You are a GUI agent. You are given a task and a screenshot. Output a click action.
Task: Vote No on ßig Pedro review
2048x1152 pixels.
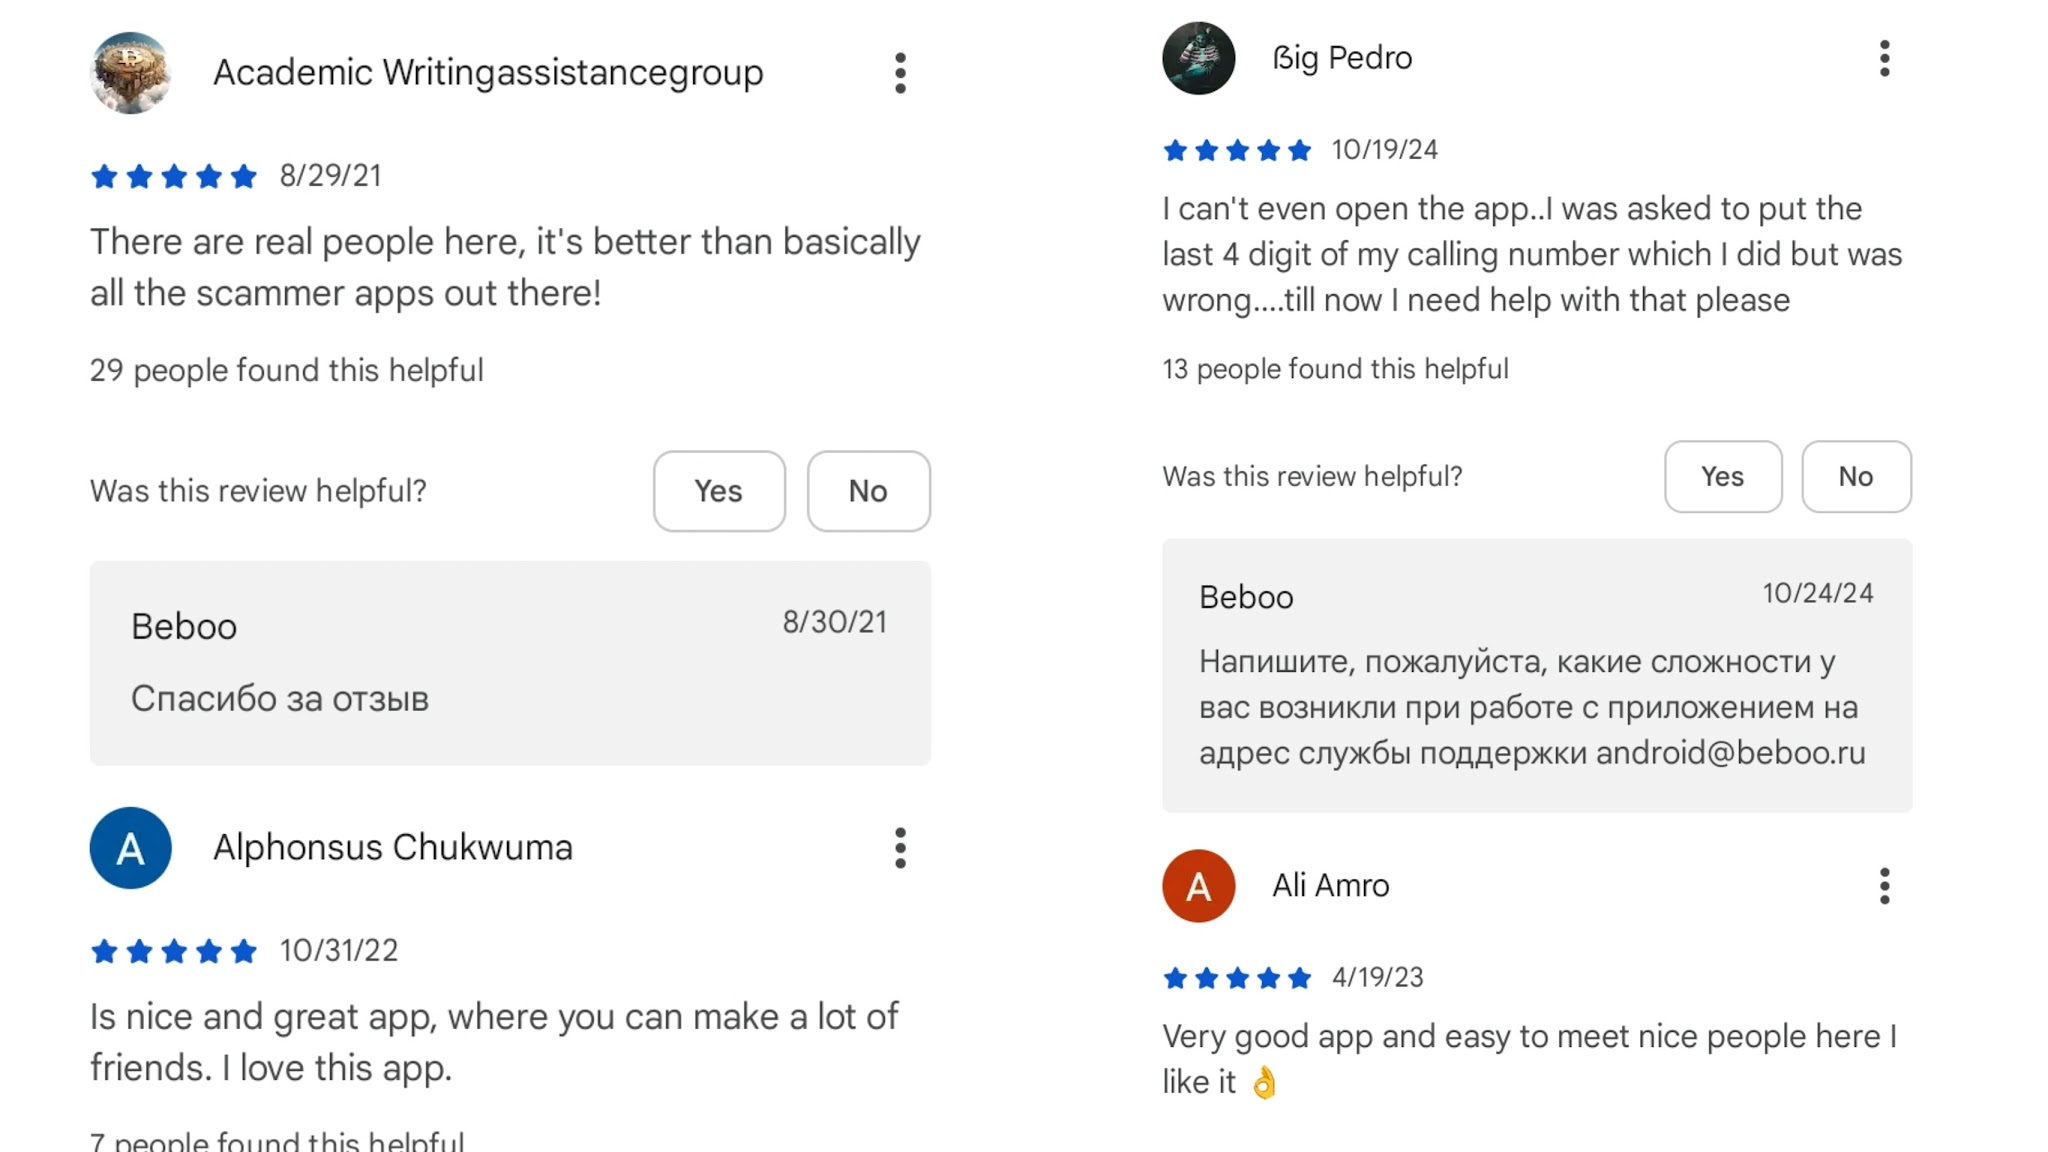point(1856,477)
